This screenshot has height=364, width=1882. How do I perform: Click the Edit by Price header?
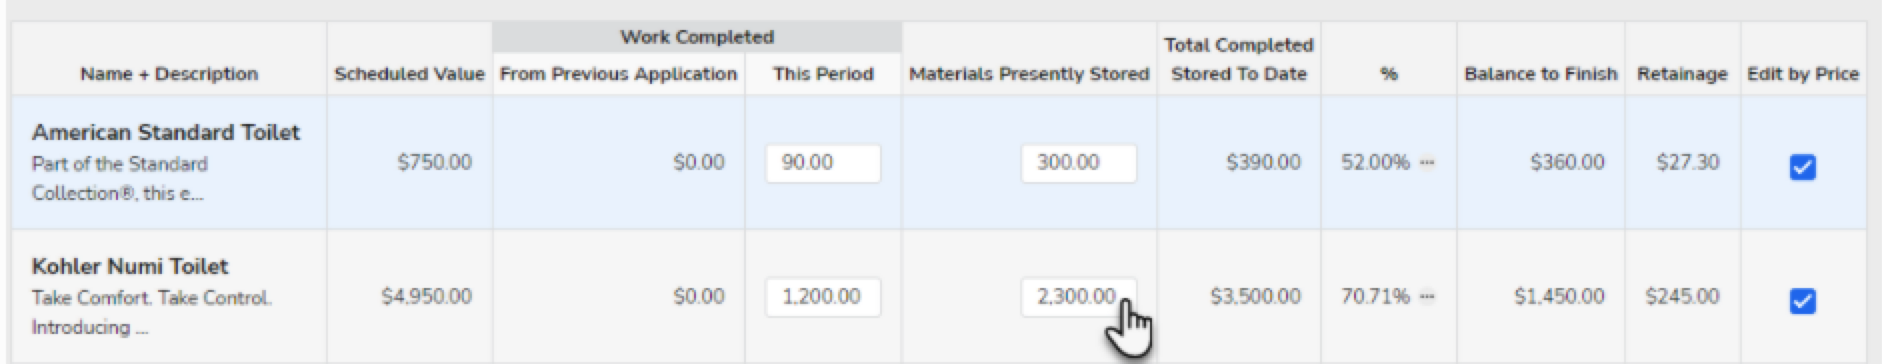click(1802, 74)
